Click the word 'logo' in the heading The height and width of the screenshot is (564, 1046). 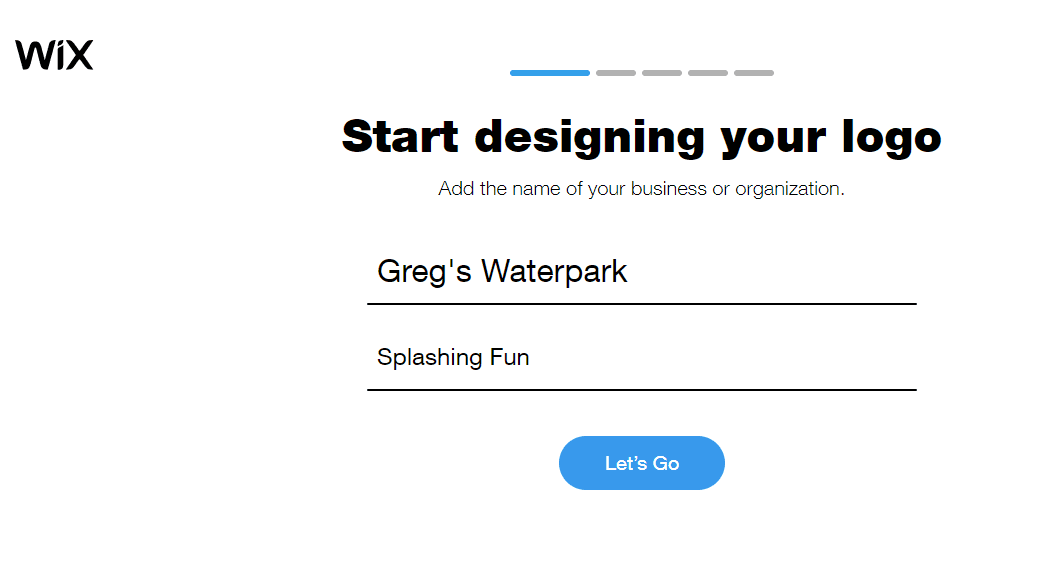click(x=892, y=139)
